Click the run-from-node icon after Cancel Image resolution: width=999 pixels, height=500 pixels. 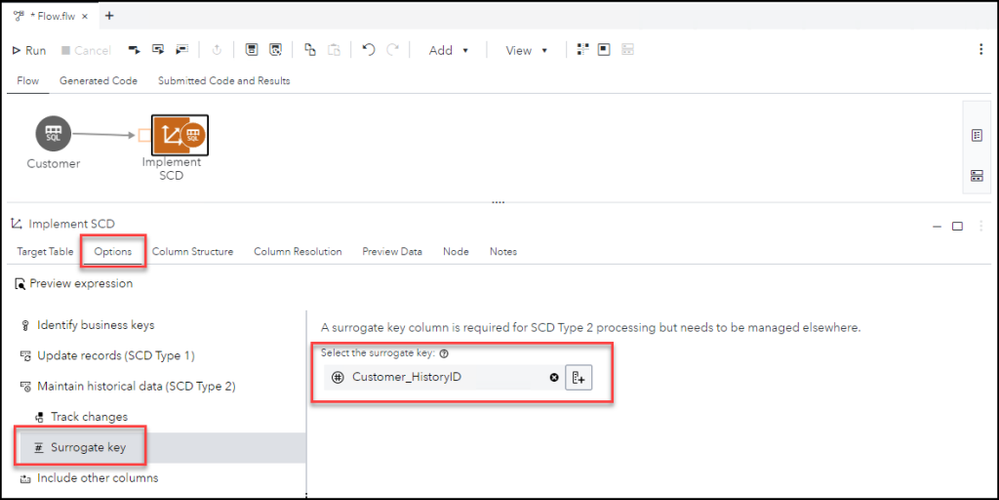[134, 50]
